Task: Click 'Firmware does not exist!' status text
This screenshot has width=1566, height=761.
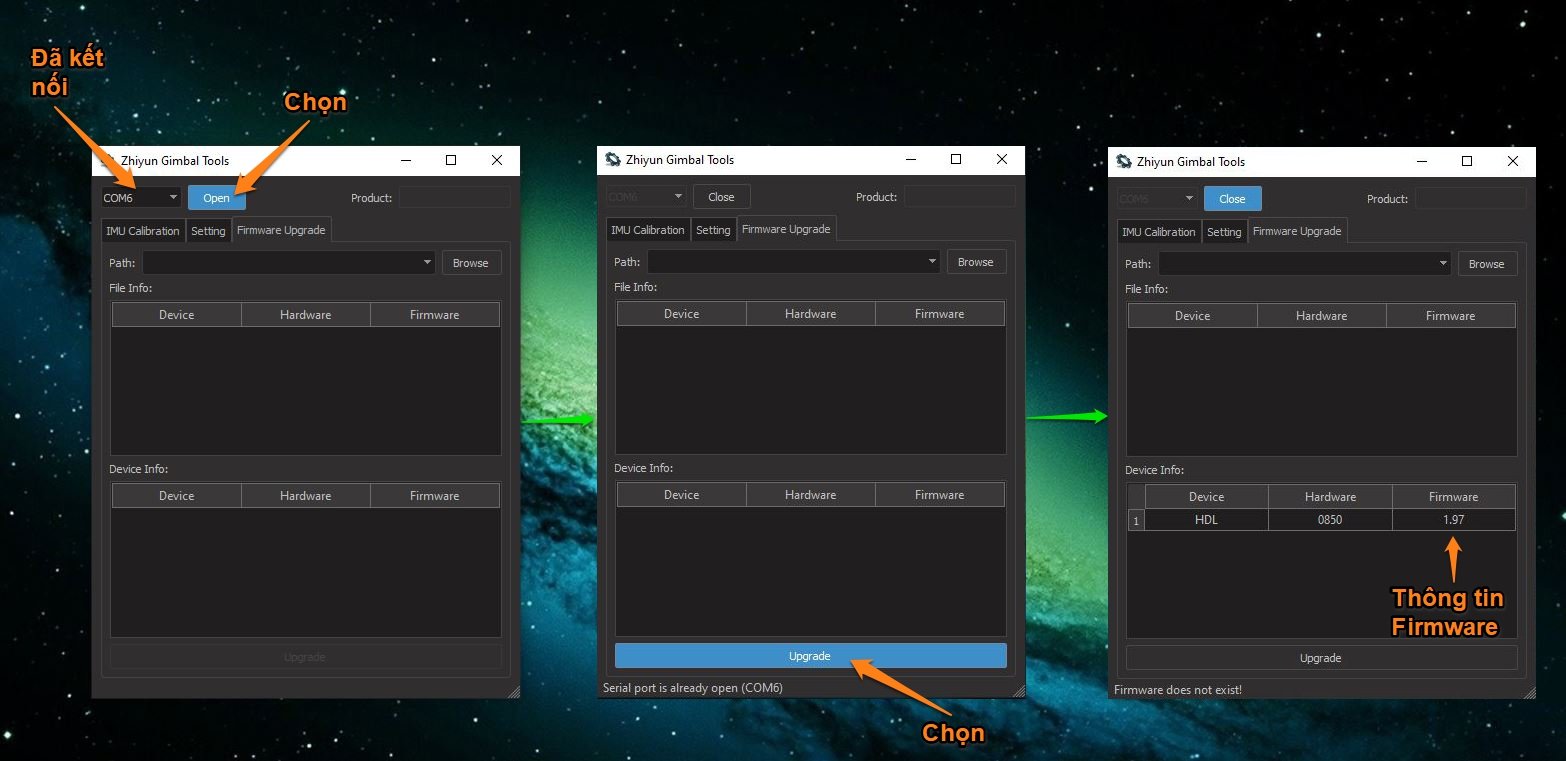Action: 1178,690
